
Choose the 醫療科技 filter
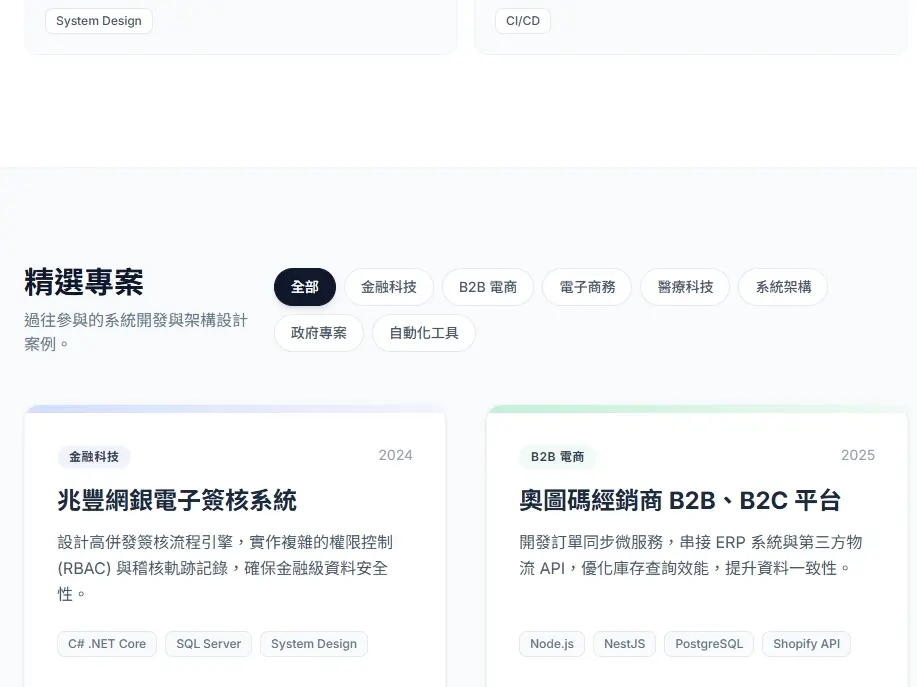pos(684,287)
